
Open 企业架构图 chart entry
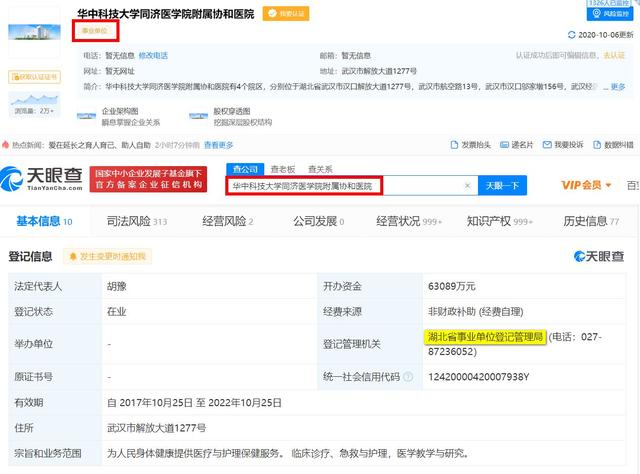pos(118,116)
